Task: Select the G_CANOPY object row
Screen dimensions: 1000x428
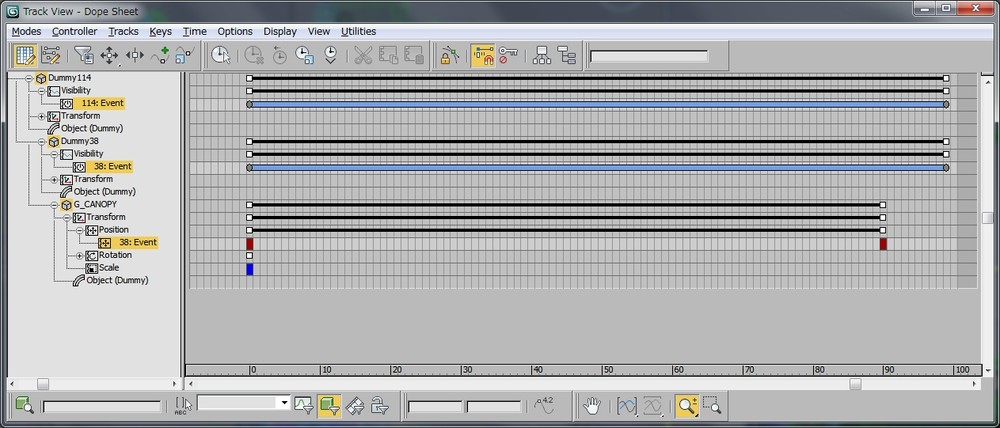Action: click(x=95, y=204)
